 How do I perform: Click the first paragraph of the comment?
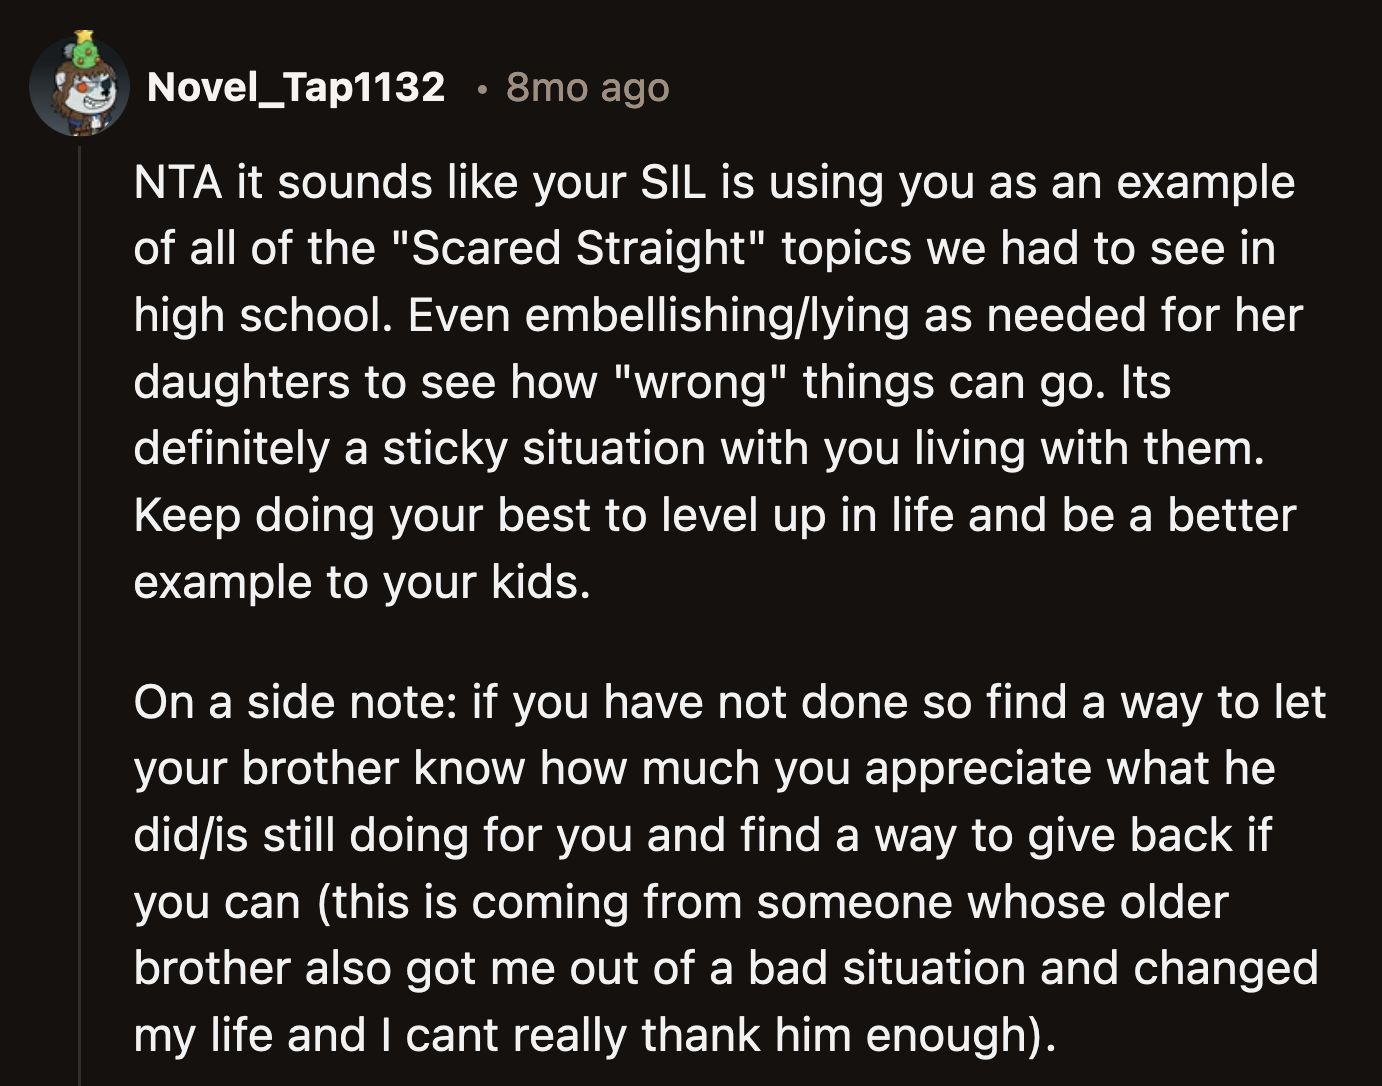tap(700, 380)
